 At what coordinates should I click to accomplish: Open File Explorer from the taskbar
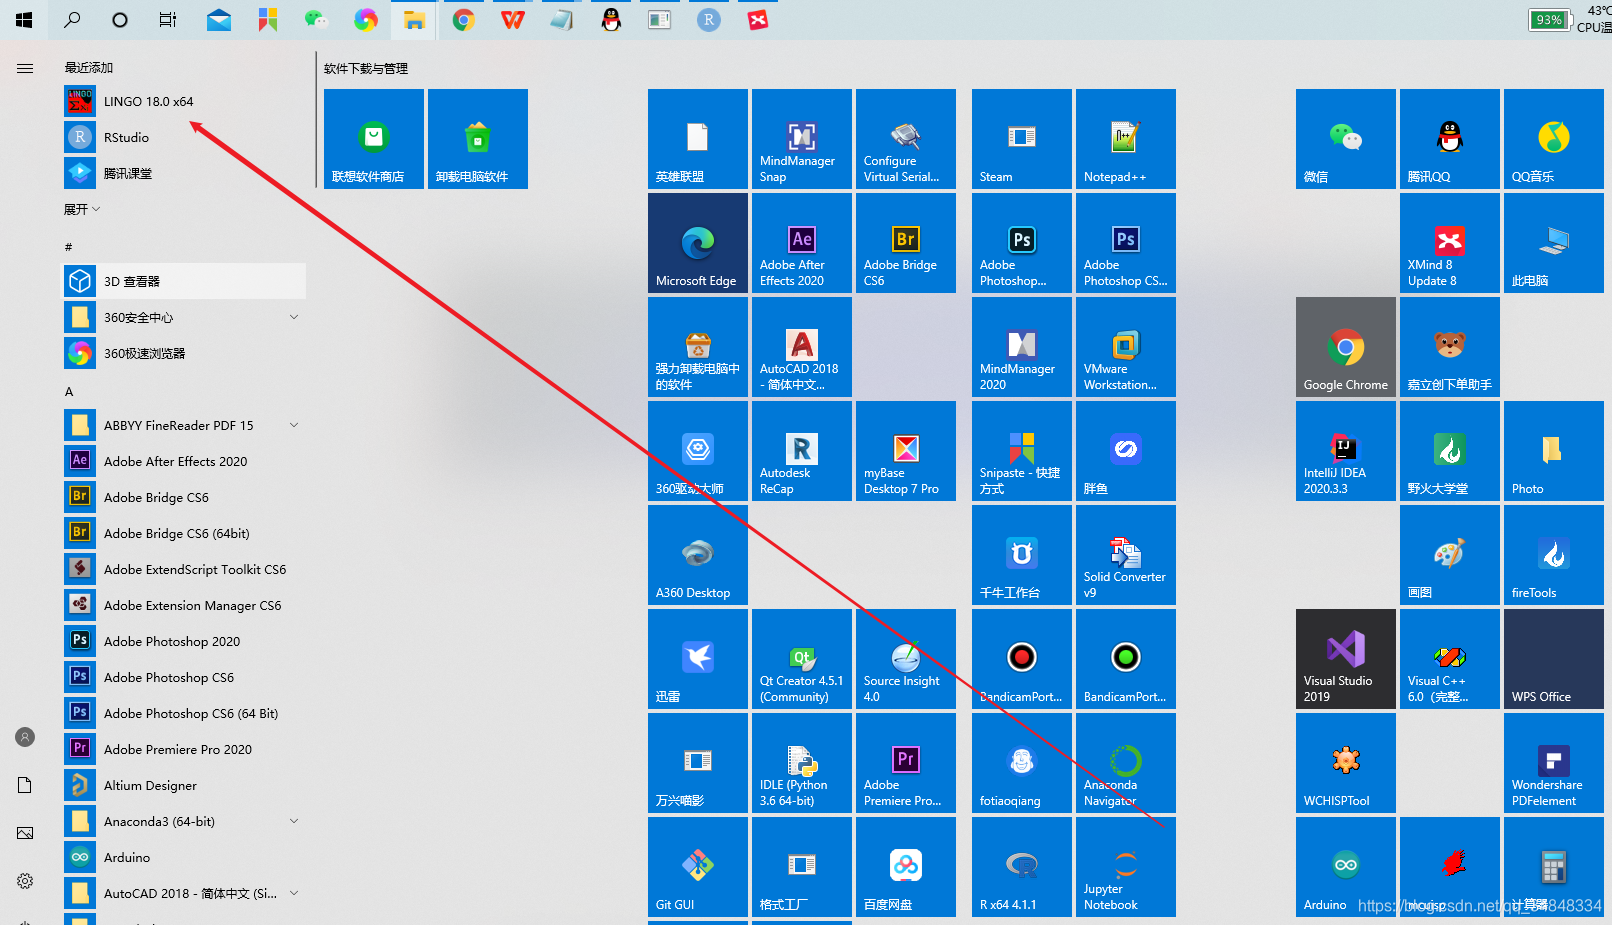click(414, 20)
